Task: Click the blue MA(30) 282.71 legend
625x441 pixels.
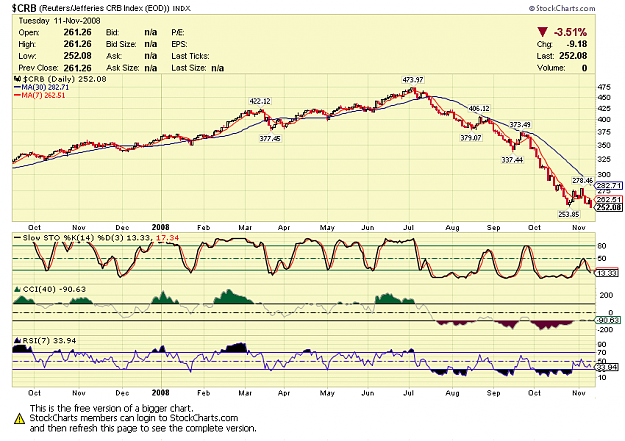Action: tap(41, 87)
